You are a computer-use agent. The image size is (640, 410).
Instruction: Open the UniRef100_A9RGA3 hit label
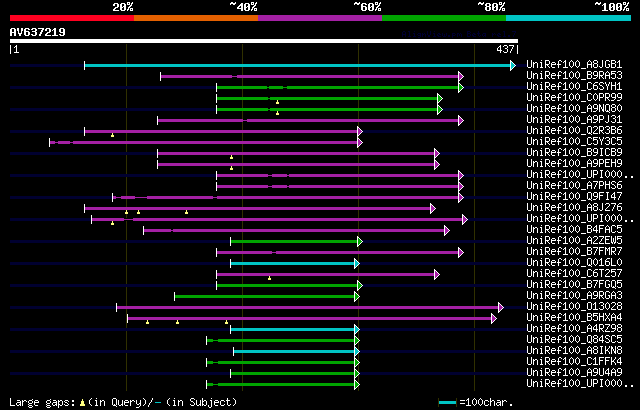(574, 296)
